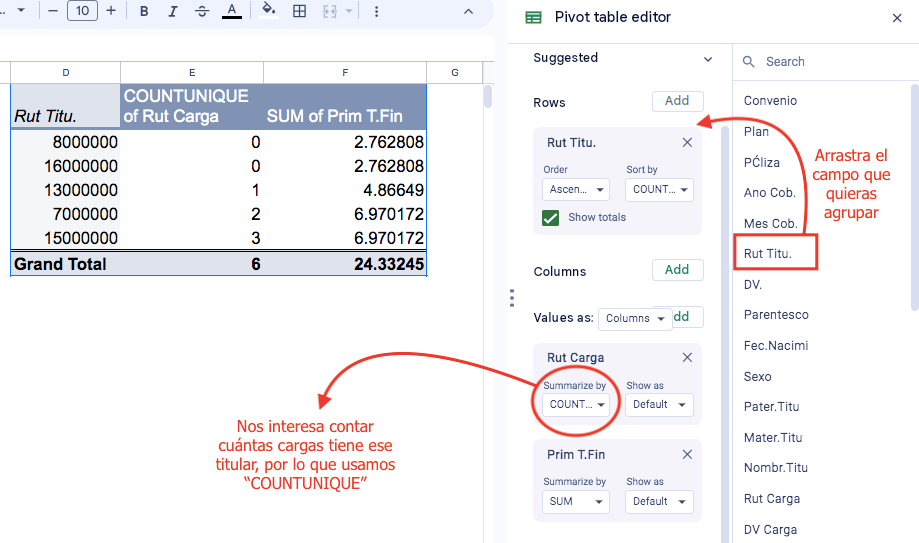The width and height of the screenshot is (919, 543).
Task: Click the search magnifier icon
Action: click(x=748, y=62)
